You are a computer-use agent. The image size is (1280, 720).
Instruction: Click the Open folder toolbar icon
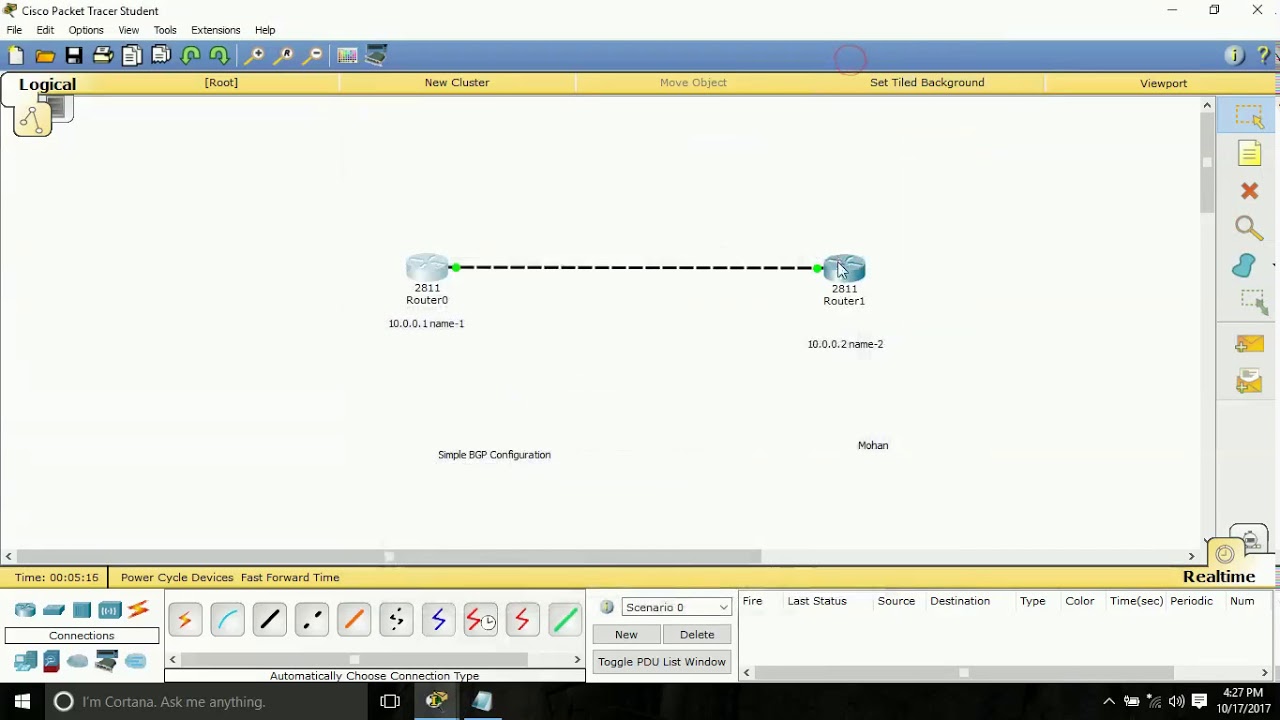[x=45, y=56]
